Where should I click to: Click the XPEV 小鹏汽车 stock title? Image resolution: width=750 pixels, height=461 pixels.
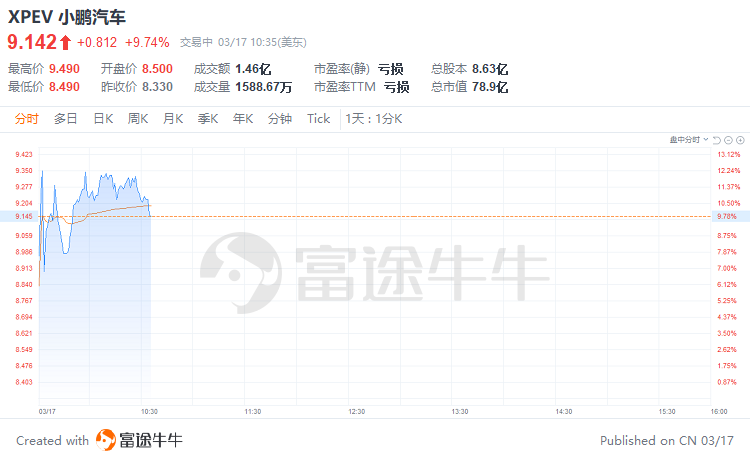[x=66, y=17]
